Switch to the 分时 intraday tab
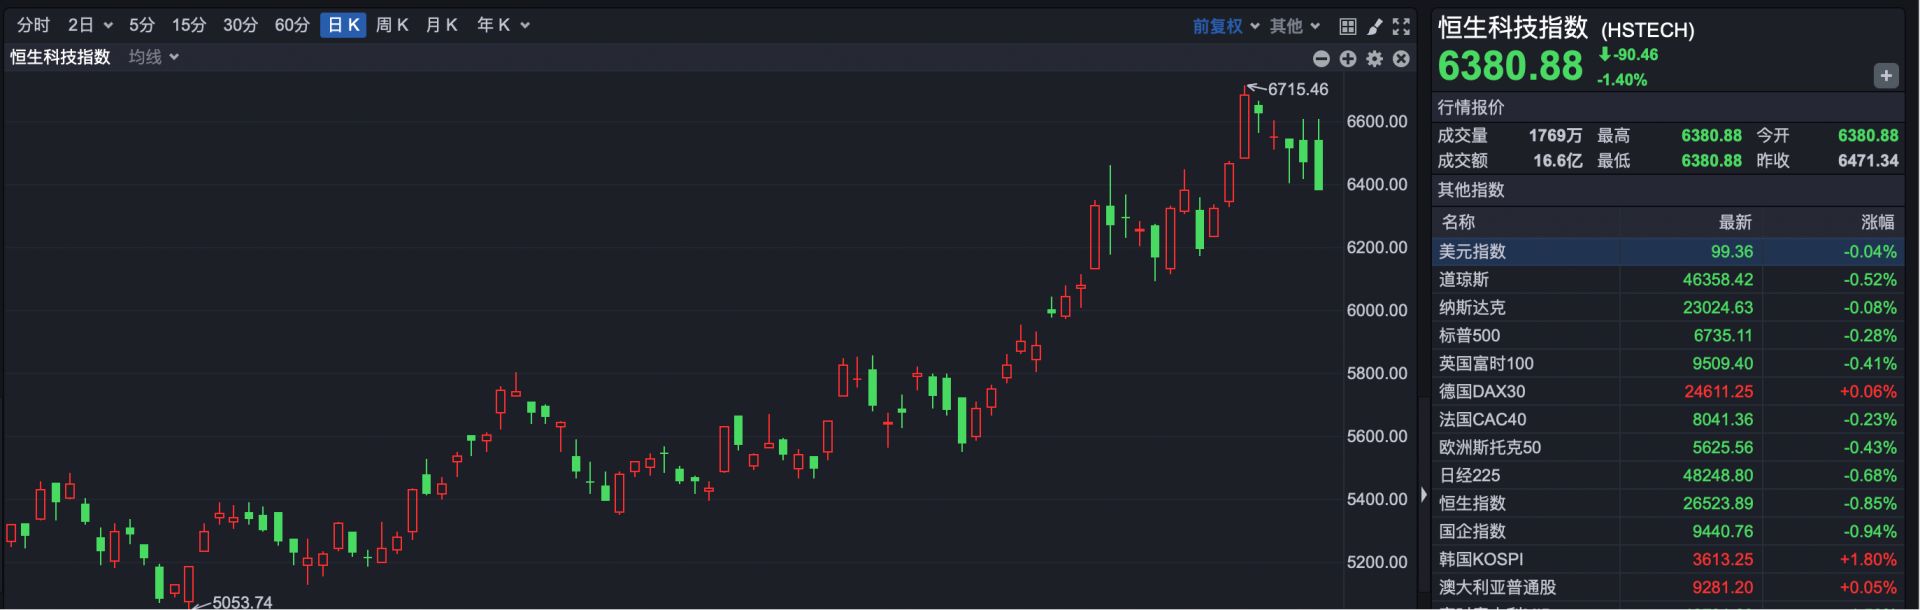 click(x=33, y=25)
